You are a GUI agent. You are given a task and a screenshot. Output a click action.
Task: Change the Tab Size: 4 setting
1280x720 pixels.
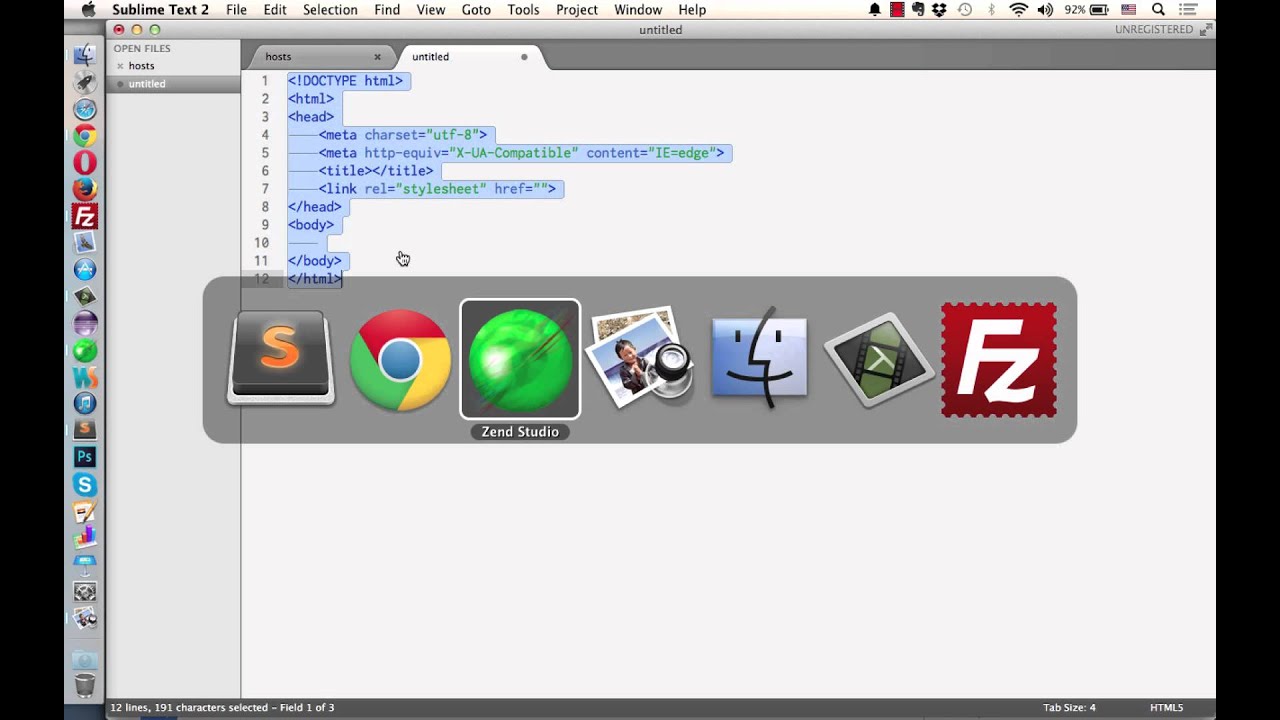[1069, 708]
